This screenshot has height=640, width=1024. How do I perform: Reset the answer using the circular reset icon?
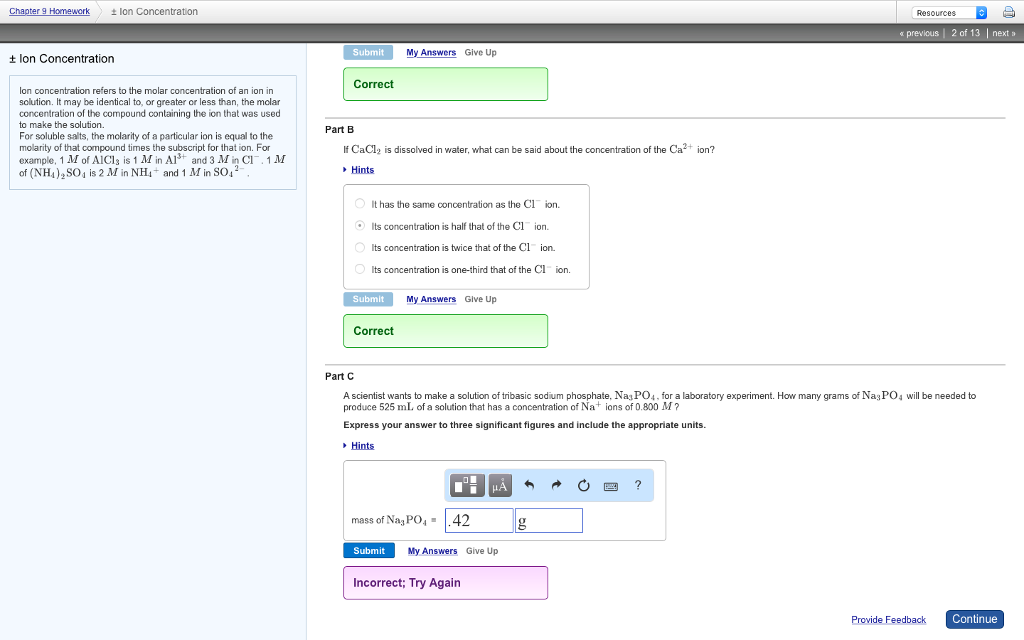(x=584, y=485)
